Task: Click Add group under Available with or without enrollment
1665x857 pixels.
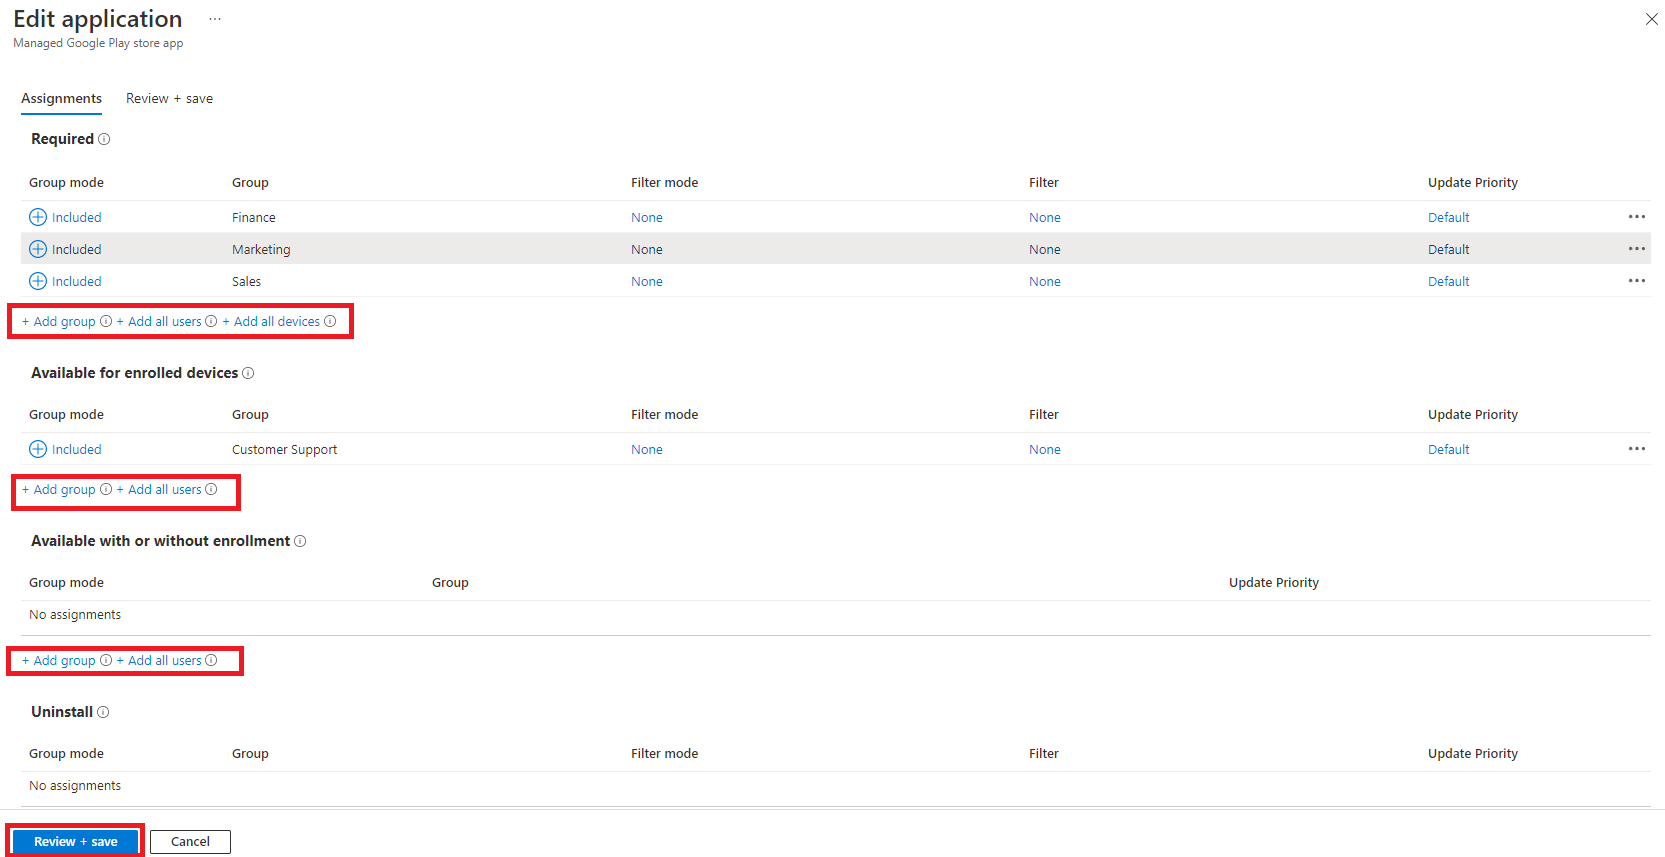Action: pos(60,660)
